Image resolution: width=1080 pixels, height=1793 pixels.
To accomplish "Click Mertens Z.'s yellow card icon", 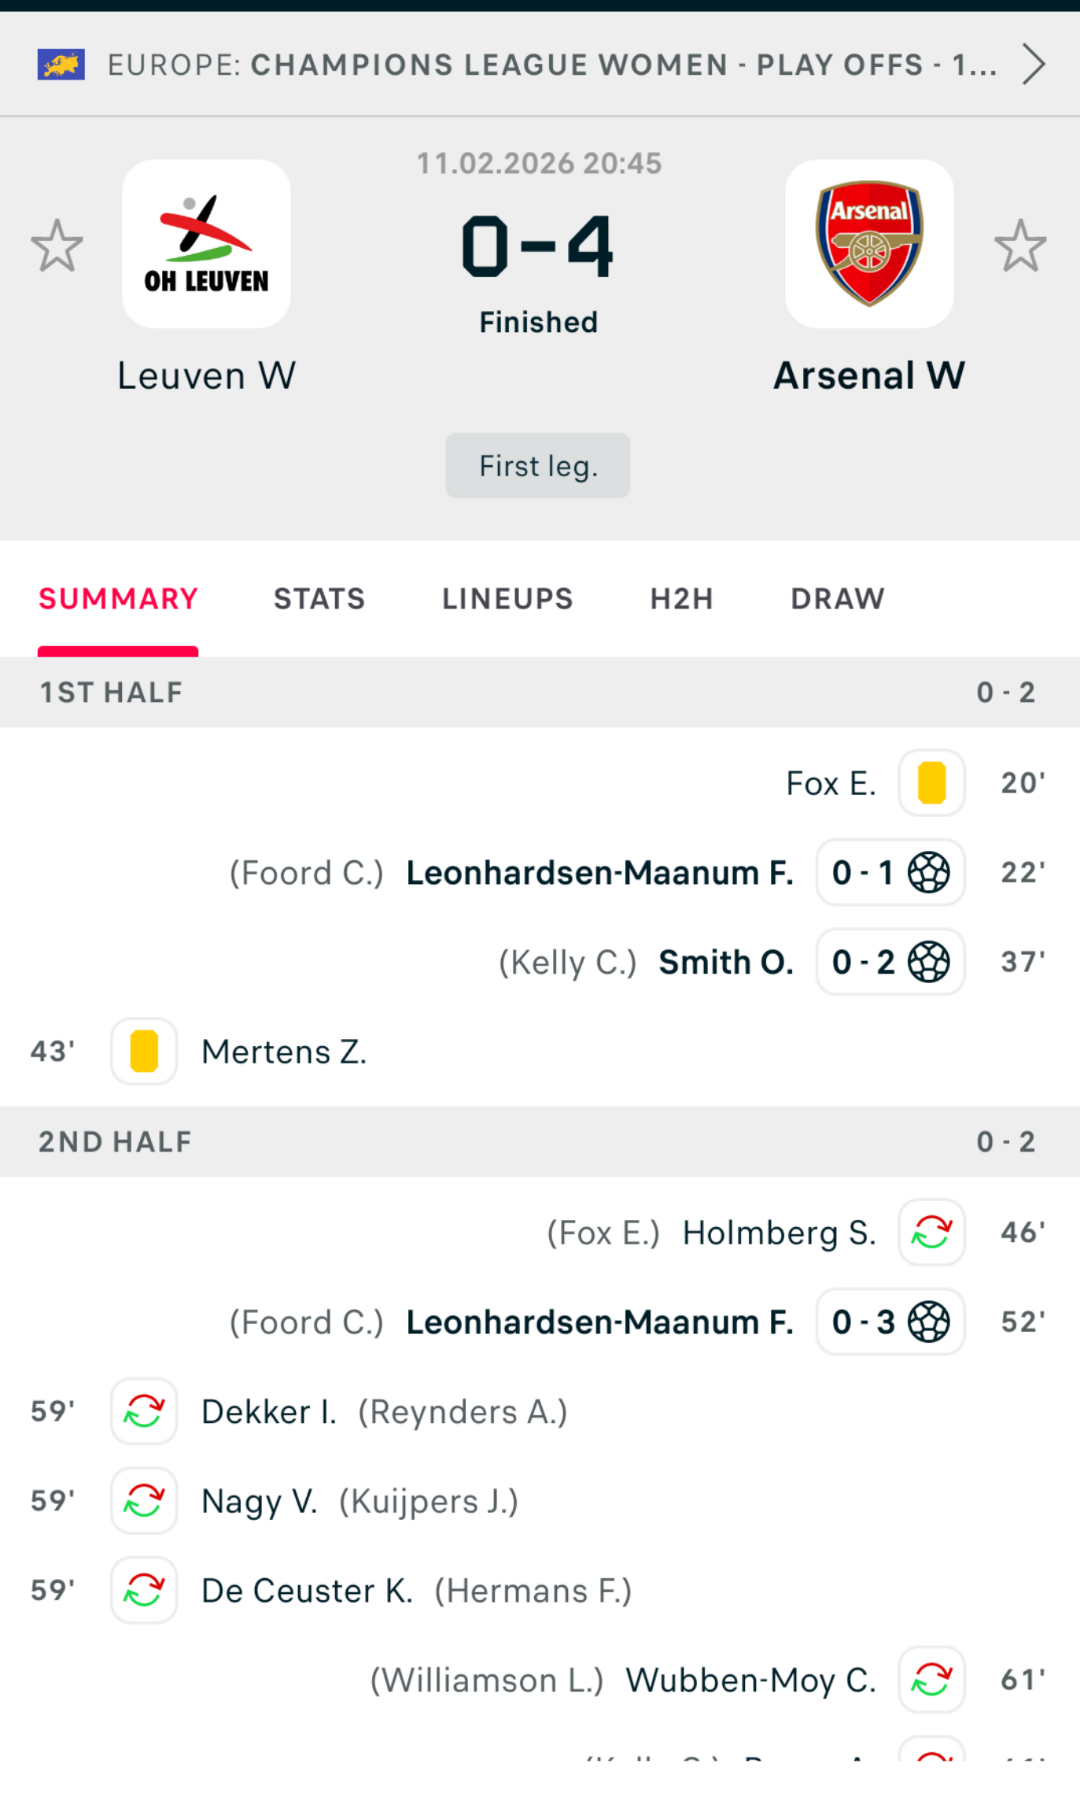I will tap(143, 1051).
